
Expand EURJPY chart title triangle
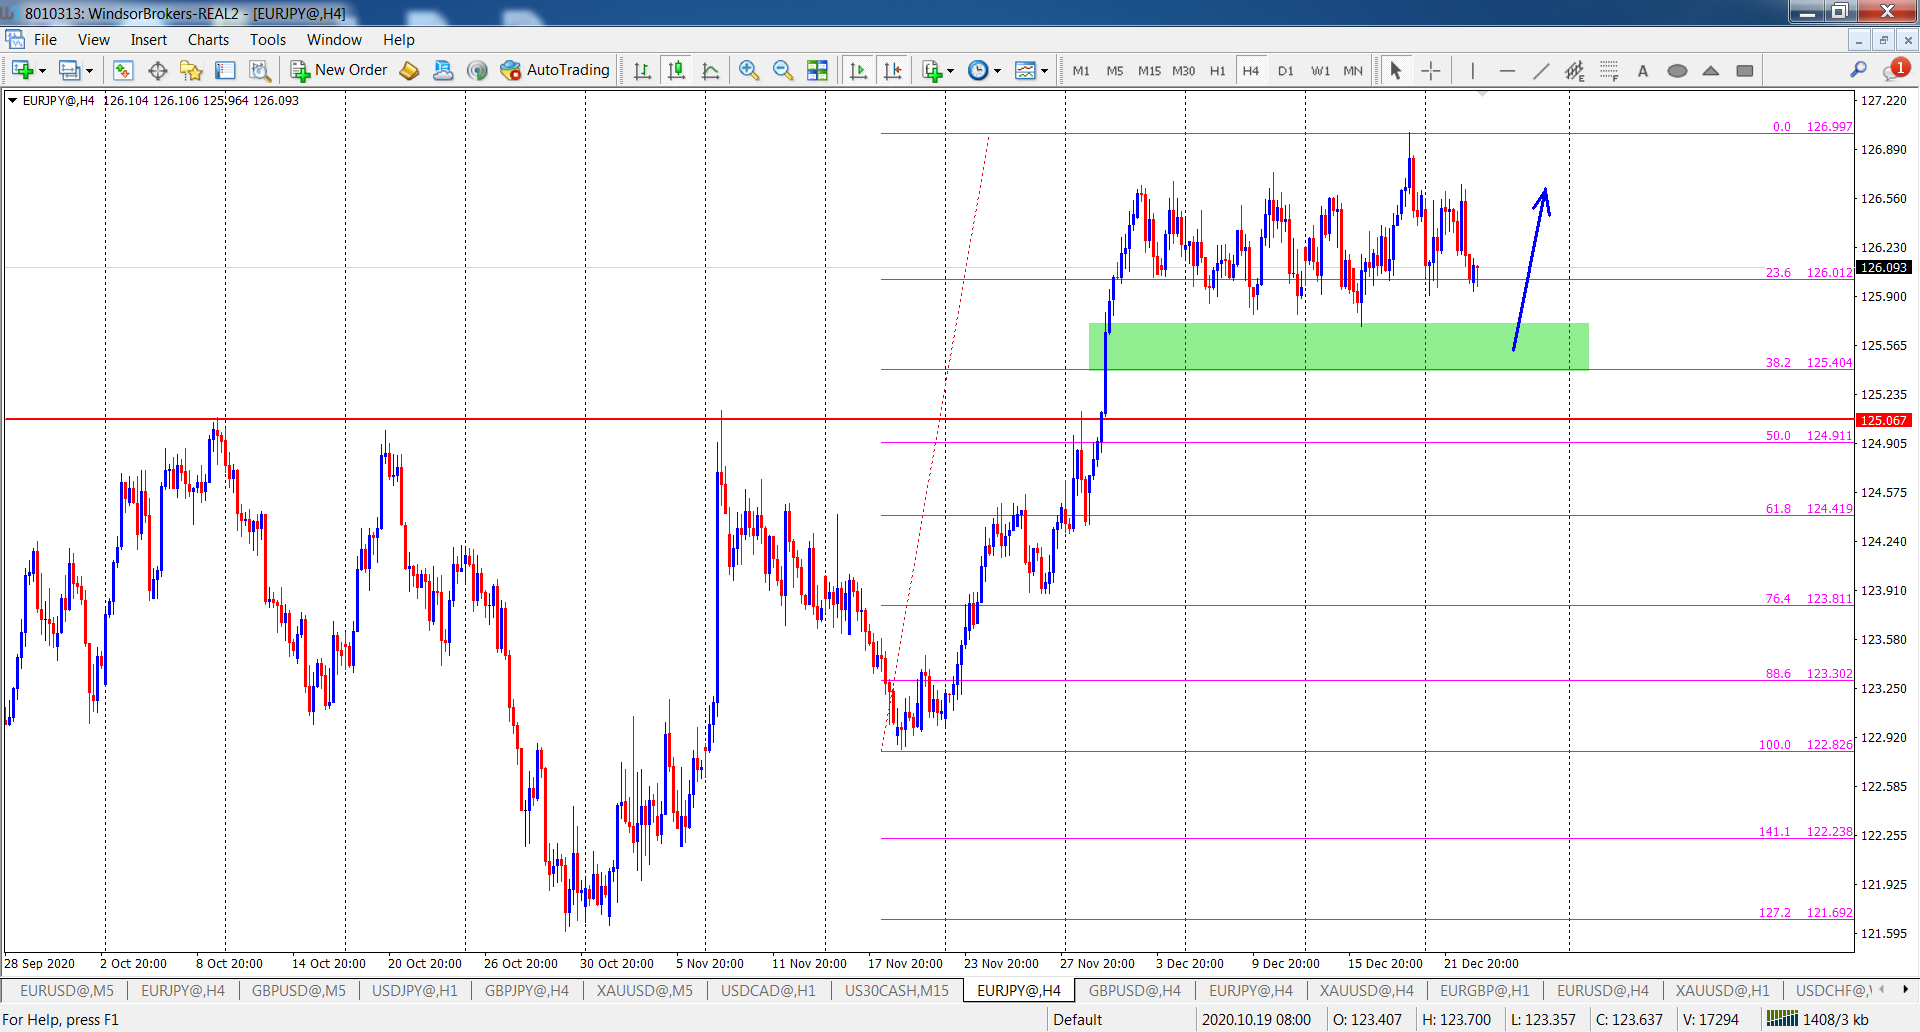12,100
